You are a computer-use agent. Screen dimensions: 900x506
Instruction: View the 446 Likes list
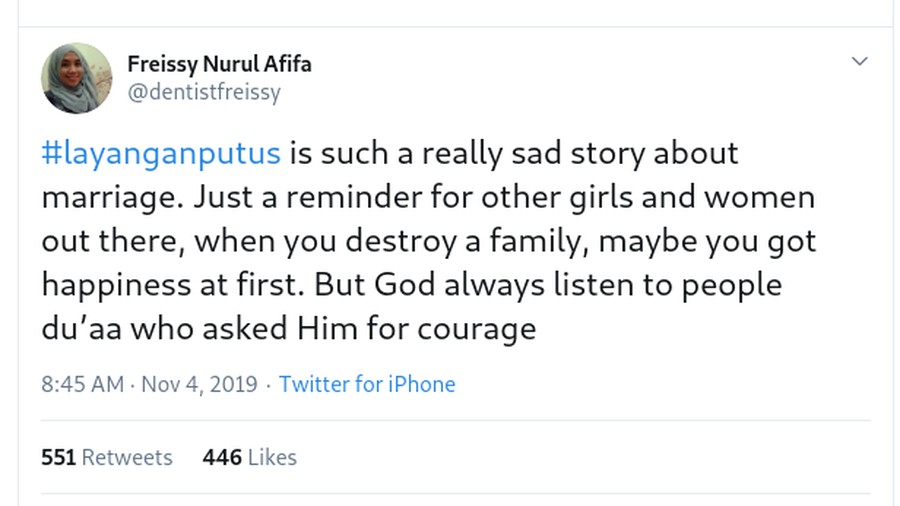click(x=250, y=457)
